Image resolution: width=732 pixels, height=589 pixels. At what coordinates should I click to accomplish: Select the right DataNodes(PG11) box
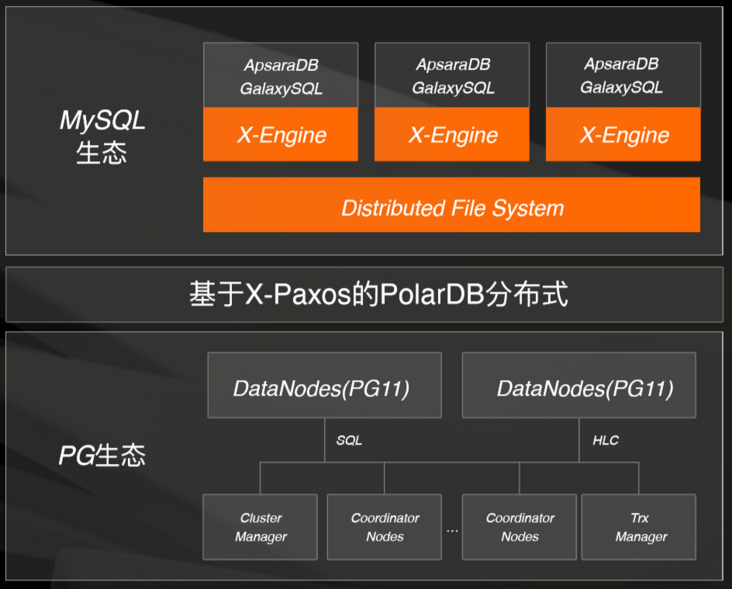[x=579, y=385]
